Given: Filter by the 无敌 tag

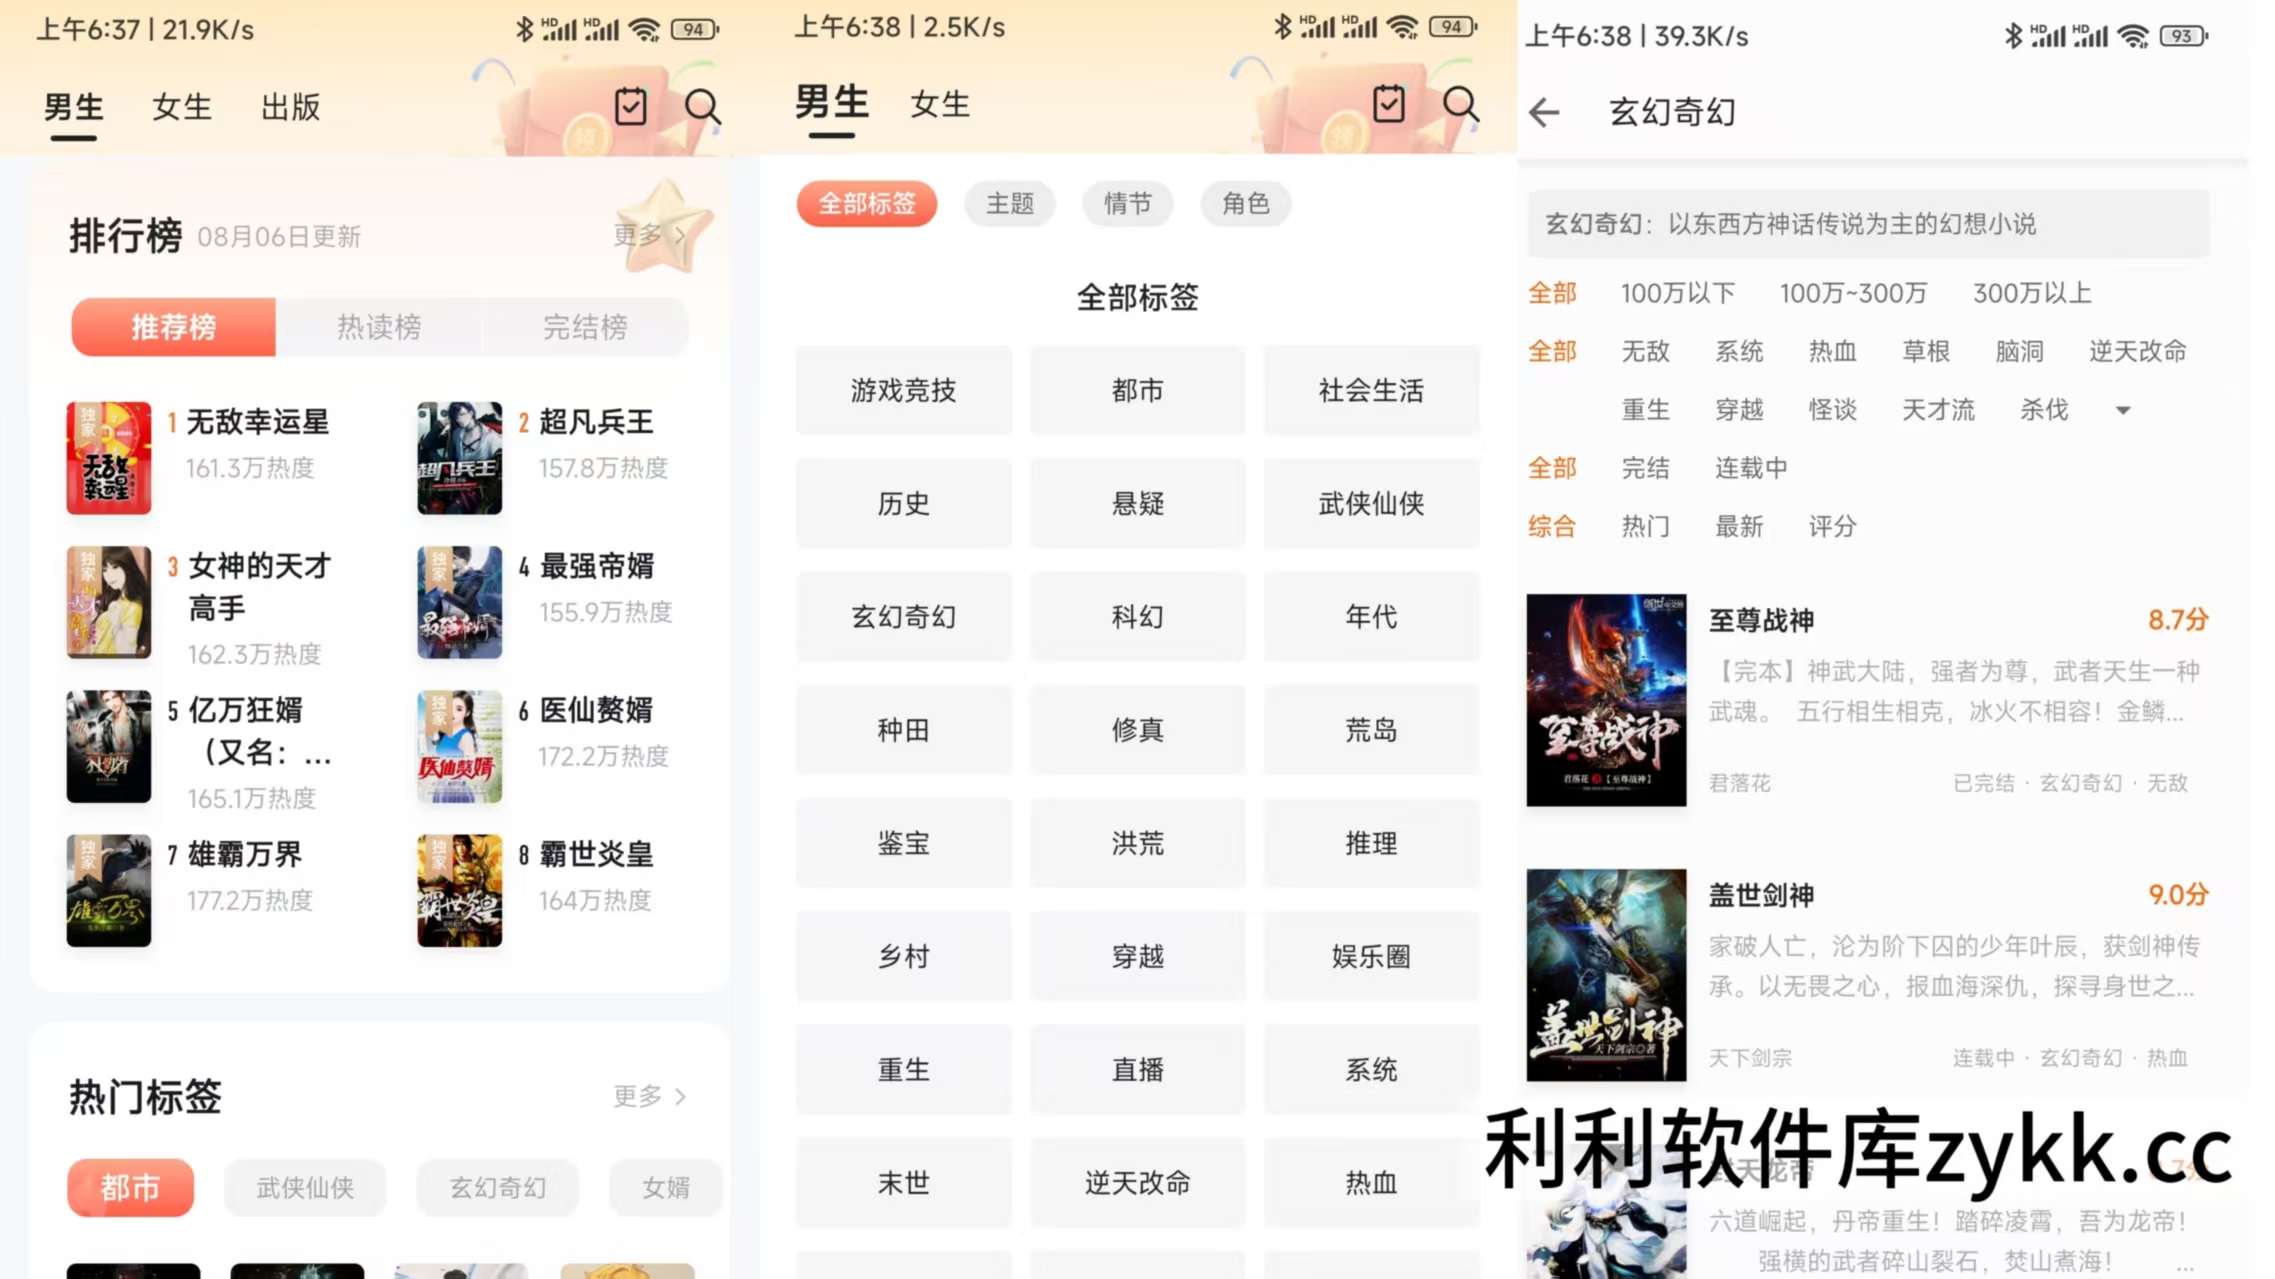Looking at the screenshot, I should coord(1645,351).
